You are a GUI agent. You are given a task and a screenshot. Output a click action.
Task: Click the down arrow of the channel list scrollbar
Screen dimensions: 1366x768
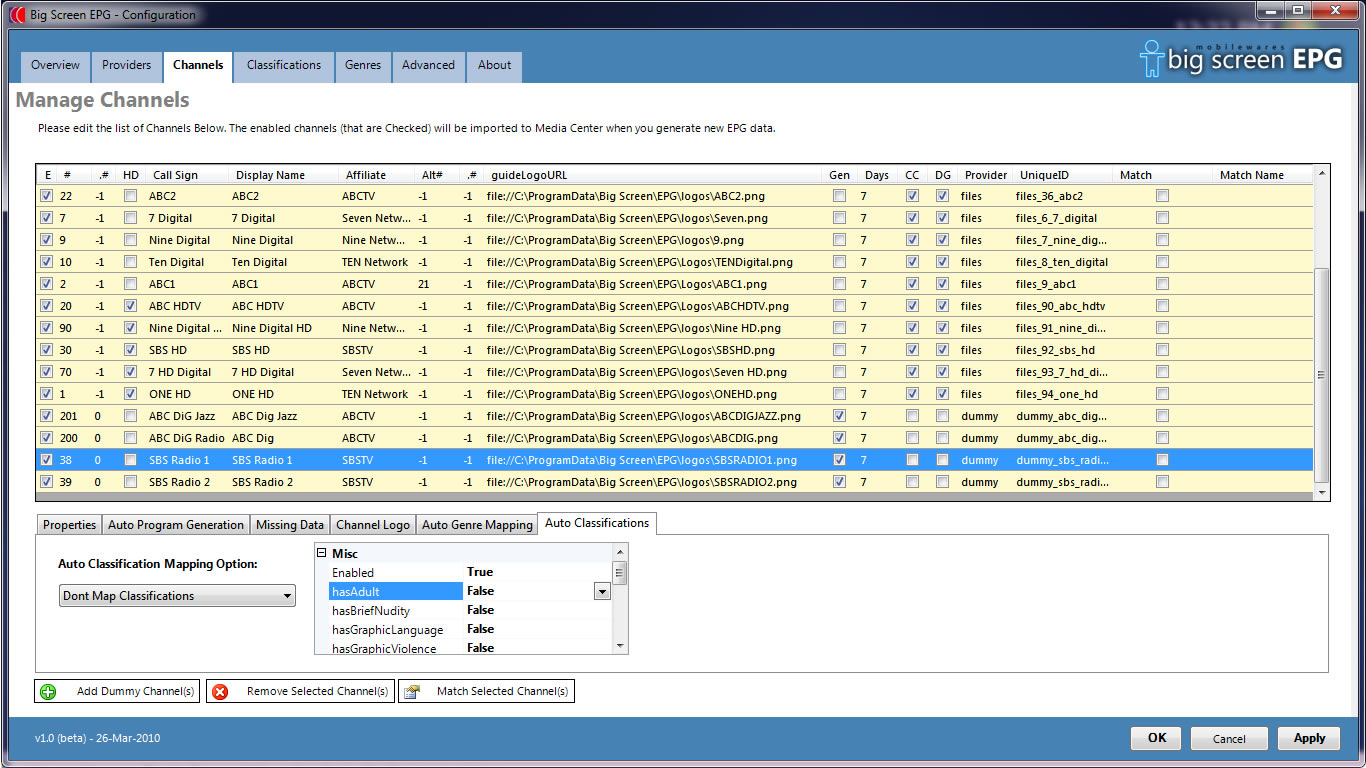(1323, 493)
